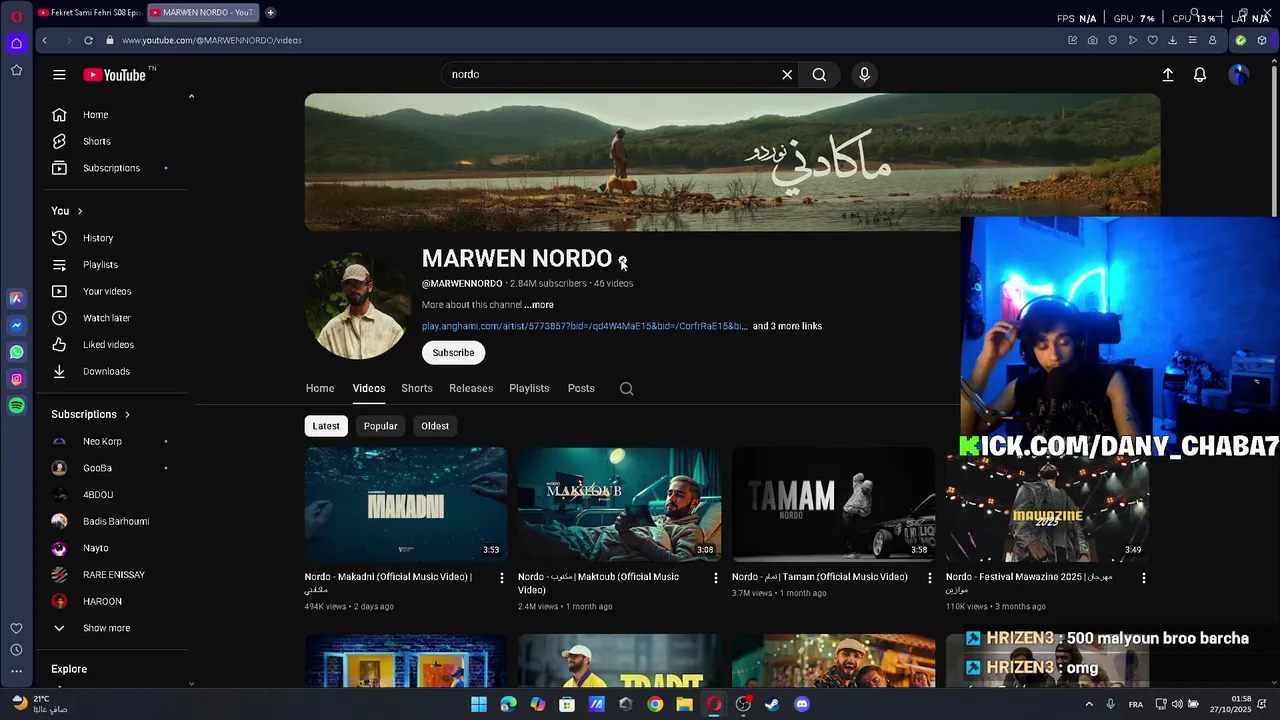Screen dimensions: 1280x720
Task: Open the channel Shorts tab
Action: 417,388
